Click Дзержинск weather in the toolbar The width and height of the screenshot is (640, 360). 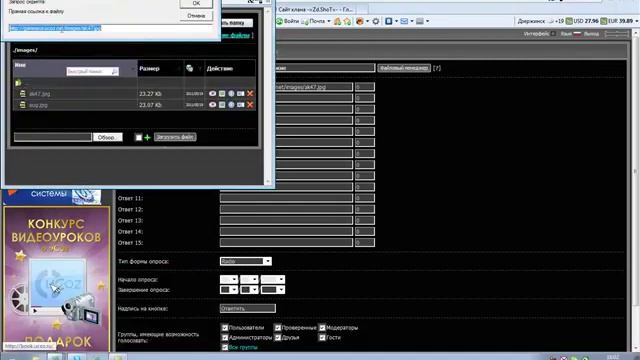pyautogui.click(x=540, y=21)
